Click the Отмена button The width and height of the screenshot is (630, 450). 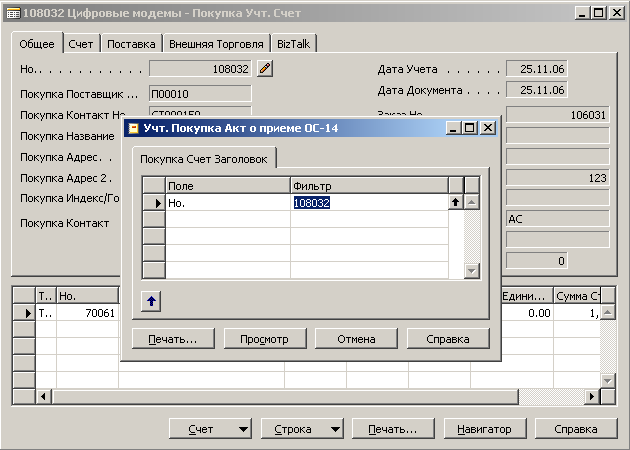356,339
